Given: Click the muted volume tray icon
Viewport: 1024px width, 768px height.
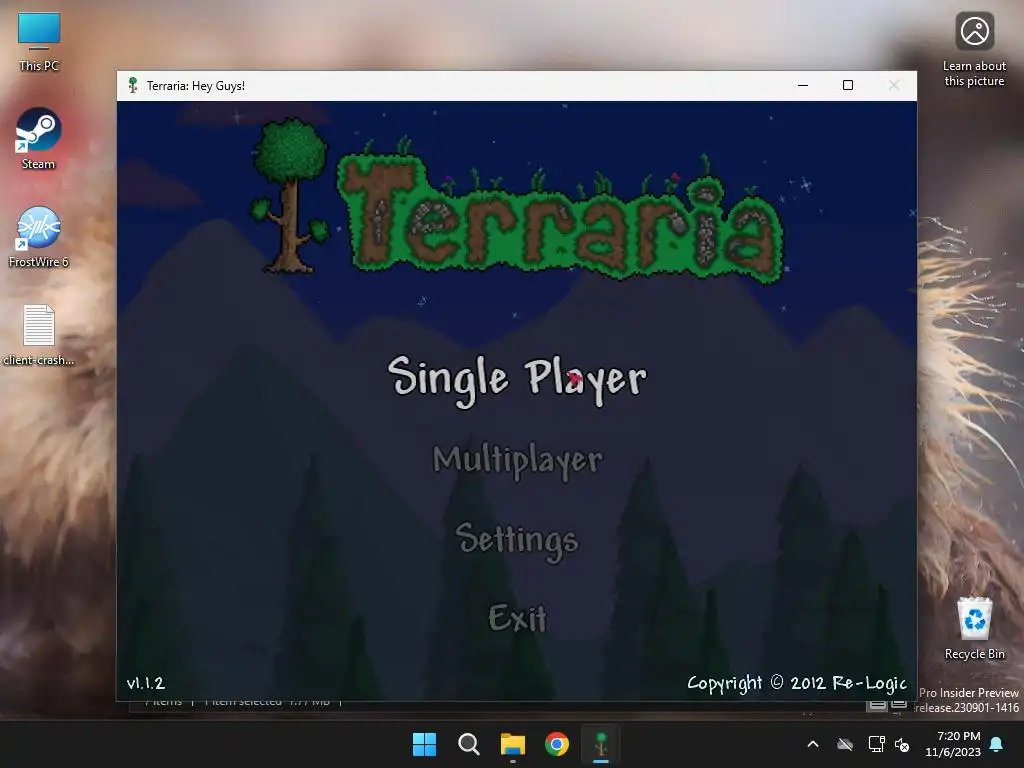Looking at the screenshot, I should tap(902, 744).
